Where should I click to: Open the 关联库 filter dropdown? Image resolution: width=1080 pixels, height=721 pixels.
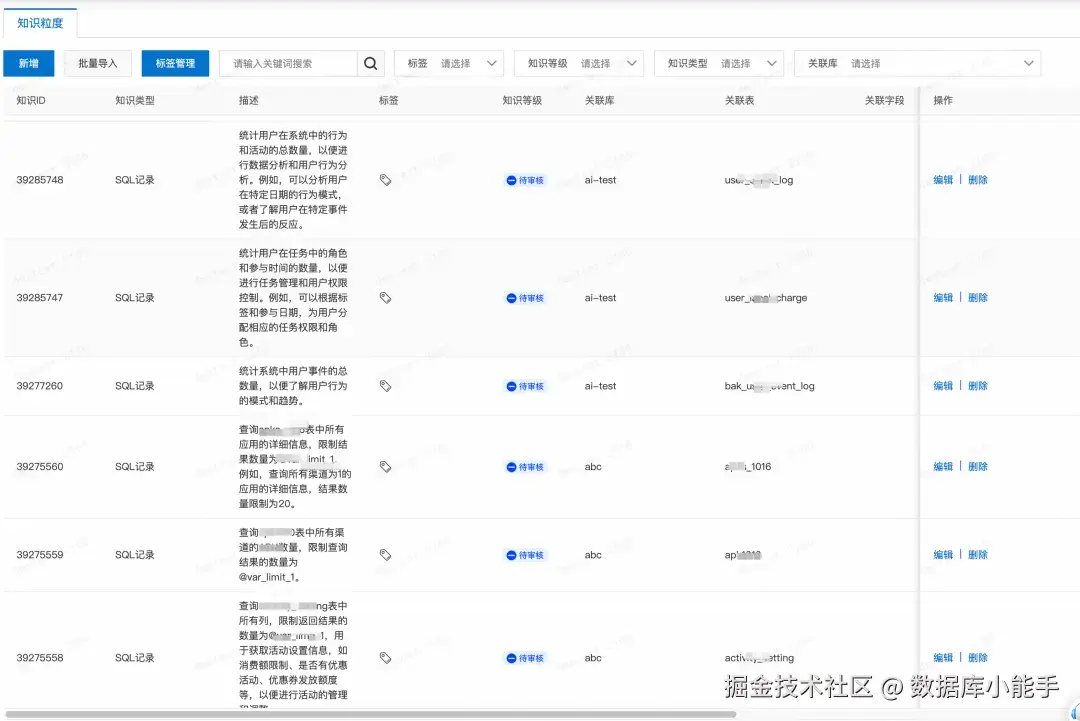tap(917, 63)
